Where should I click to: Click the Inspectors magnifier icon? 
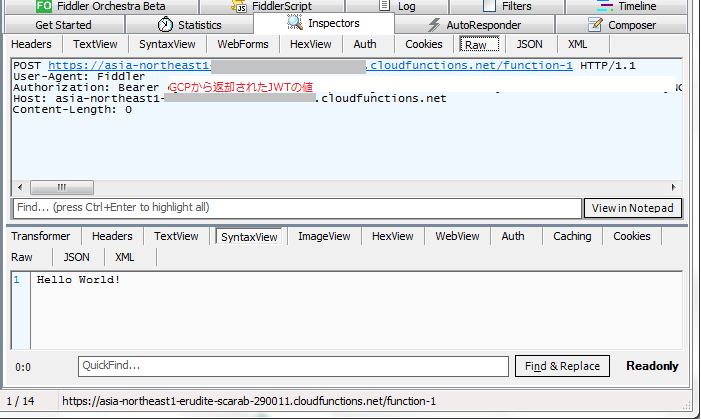(x=295, y=22)
